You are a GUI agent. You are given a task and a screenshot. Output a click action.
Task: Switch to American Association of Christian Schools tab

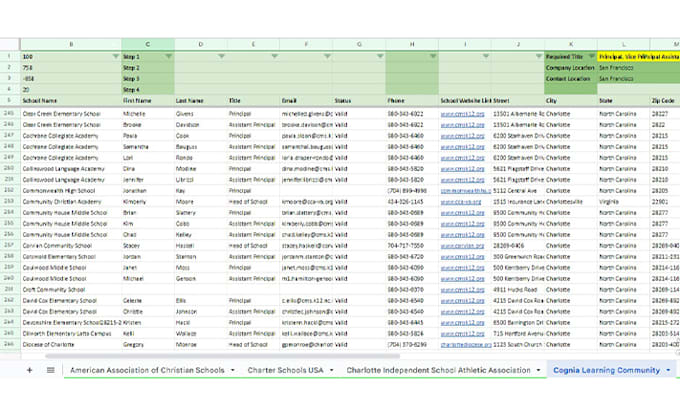click(x=147, y=370)
